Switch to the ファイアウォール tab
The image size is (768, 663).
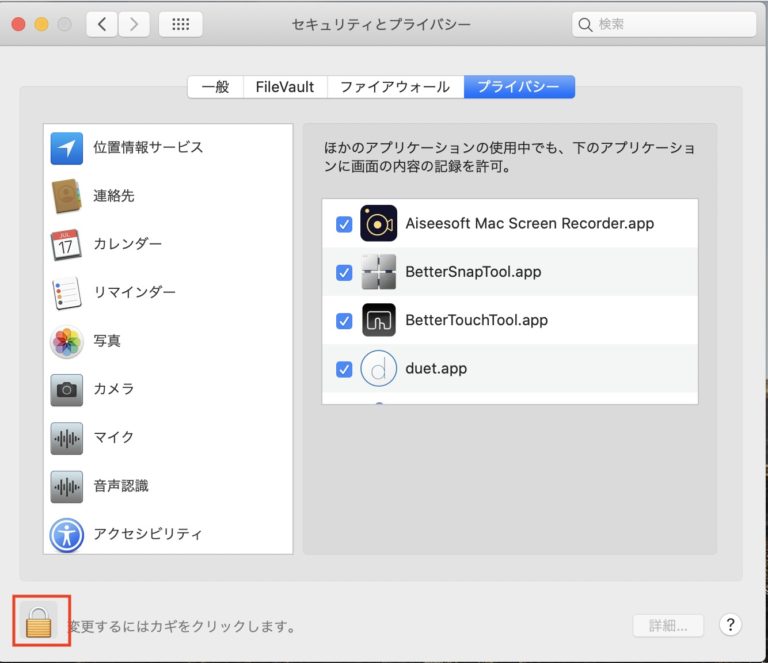point(395,87)
